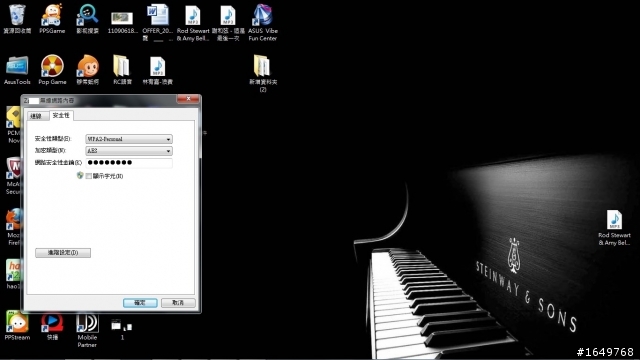
Task: Select the yellow PCM shortcut icon
Action: 13,124
